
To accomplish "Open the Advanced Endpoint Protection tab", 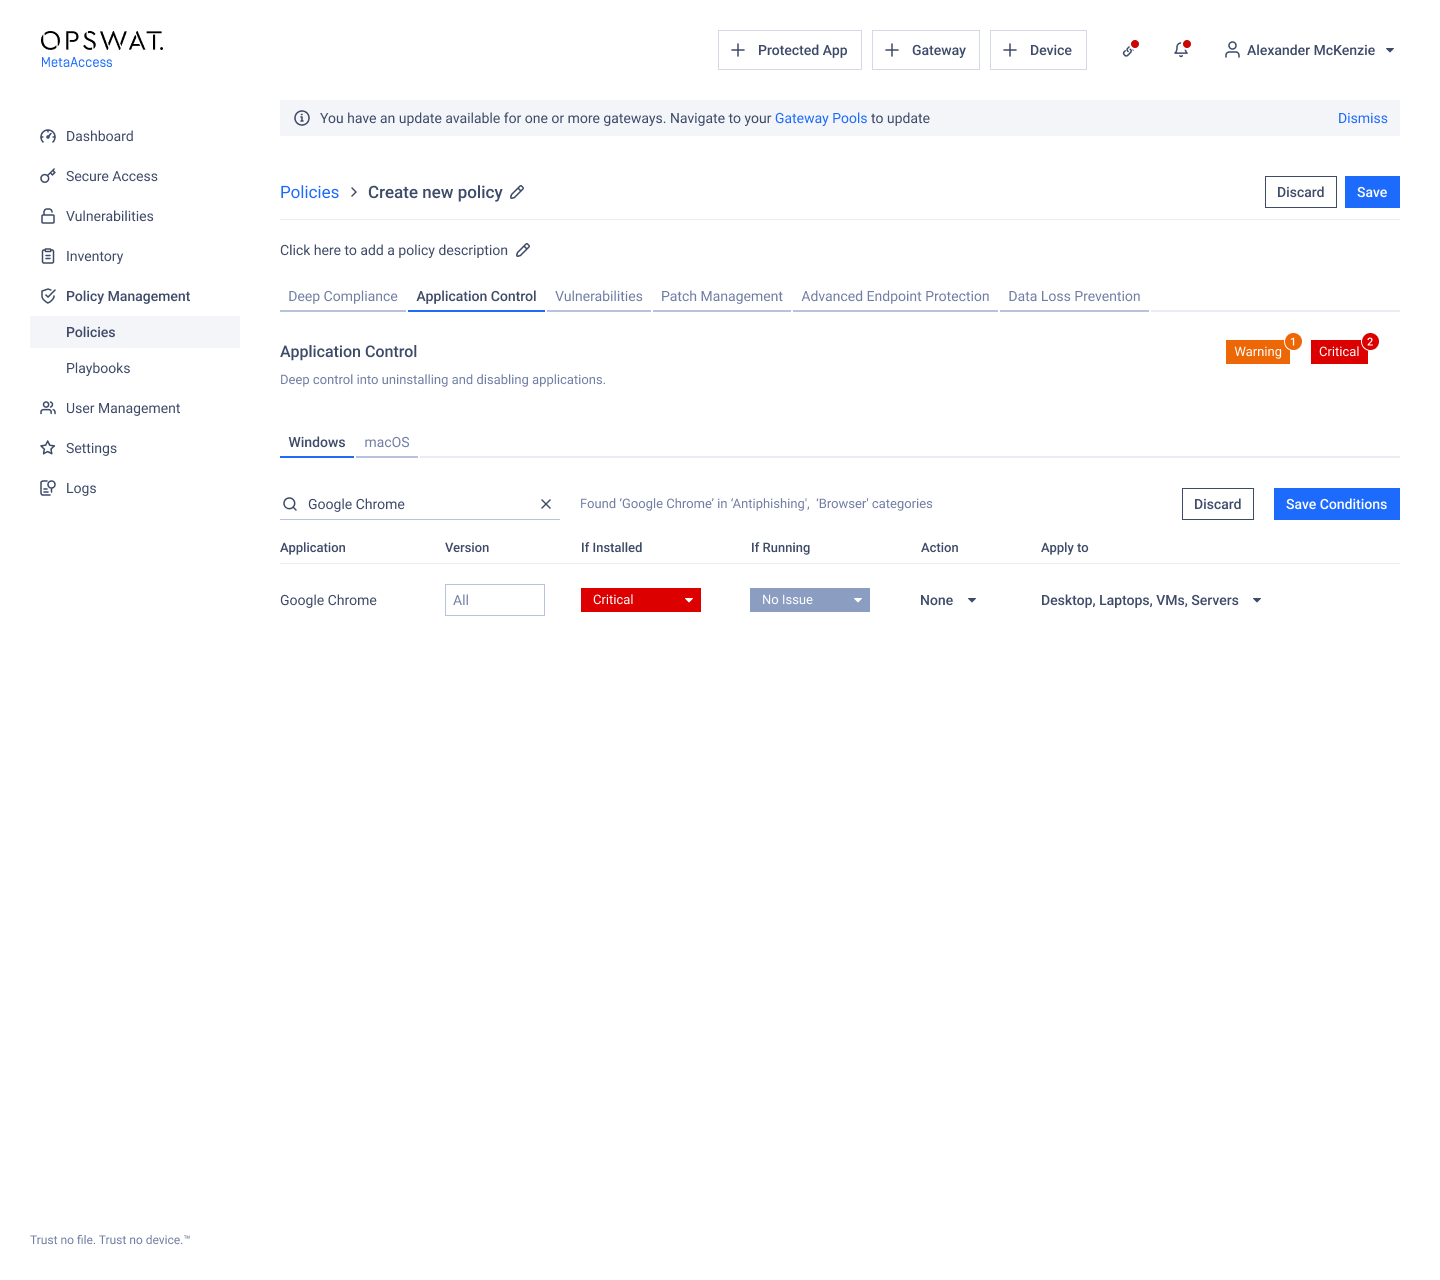I will (895, 296).
